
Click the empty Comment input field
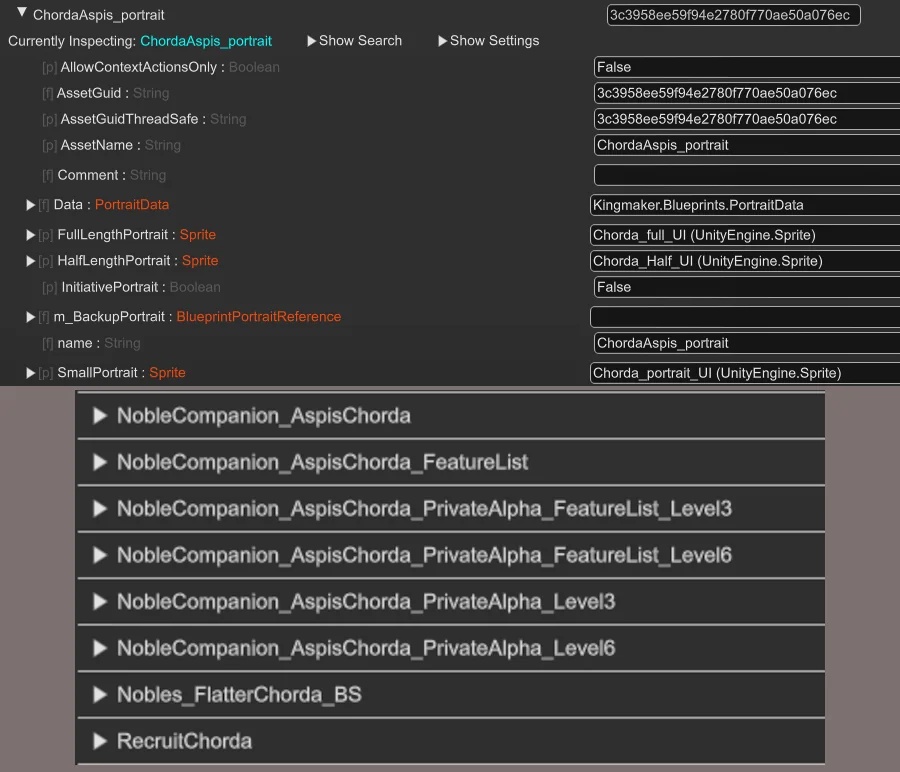(747, 175)
